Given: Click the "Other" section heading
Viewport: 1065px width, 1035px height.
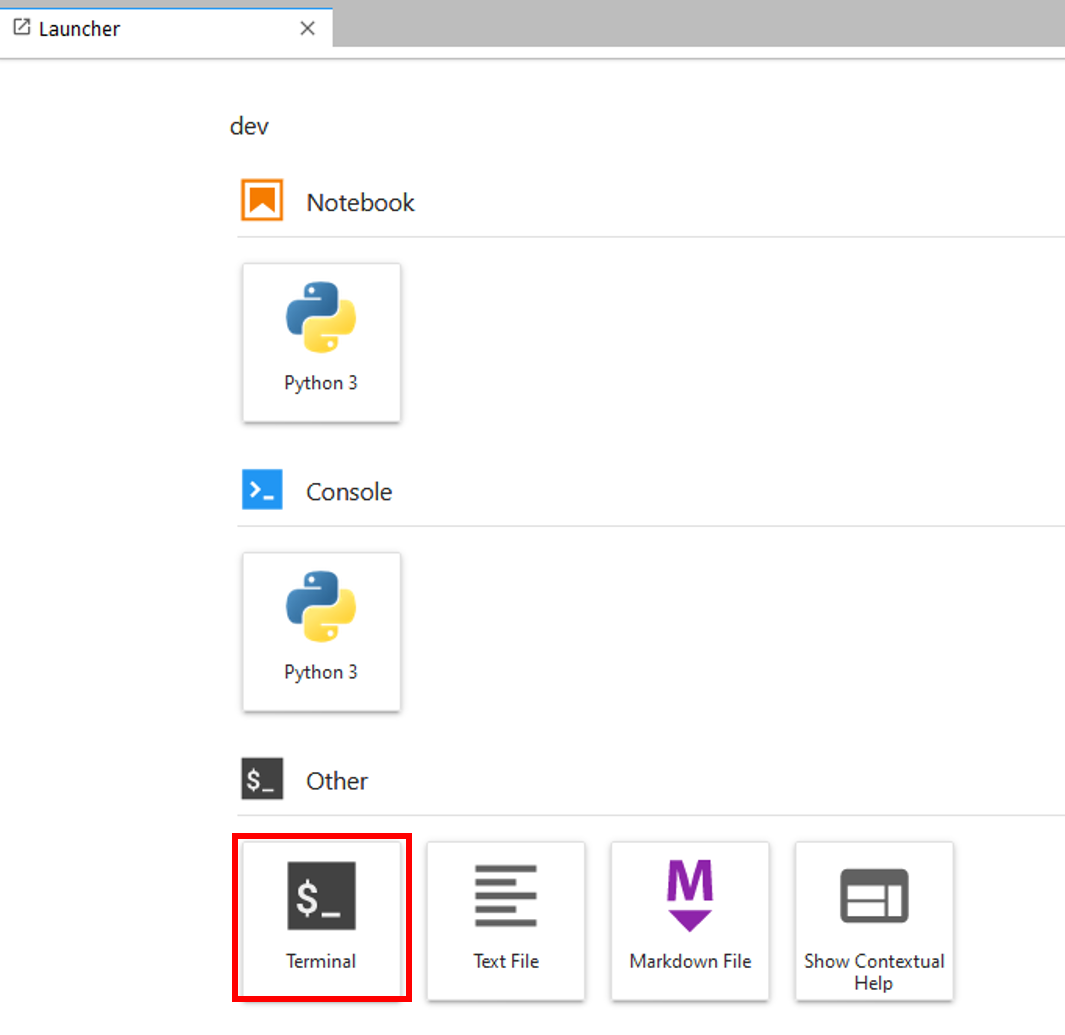Looking at the screenshot, I should tap(337, 781).
